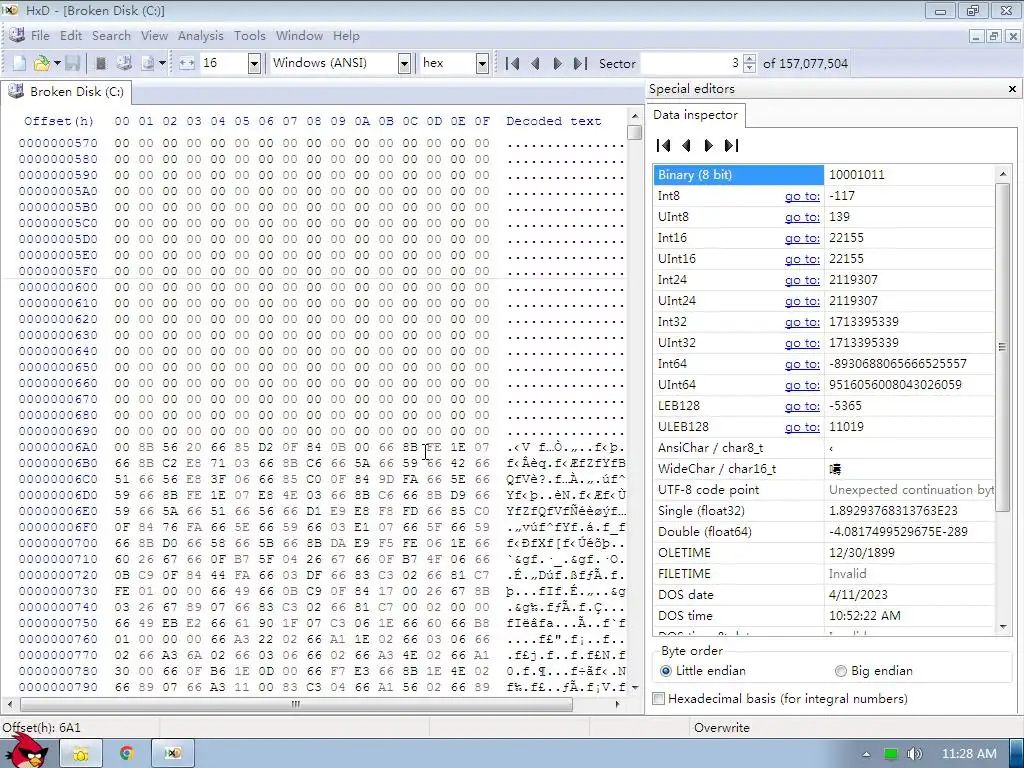
Task: Click the hex view vertical scrollbar thumb
Action: [634, 133]
